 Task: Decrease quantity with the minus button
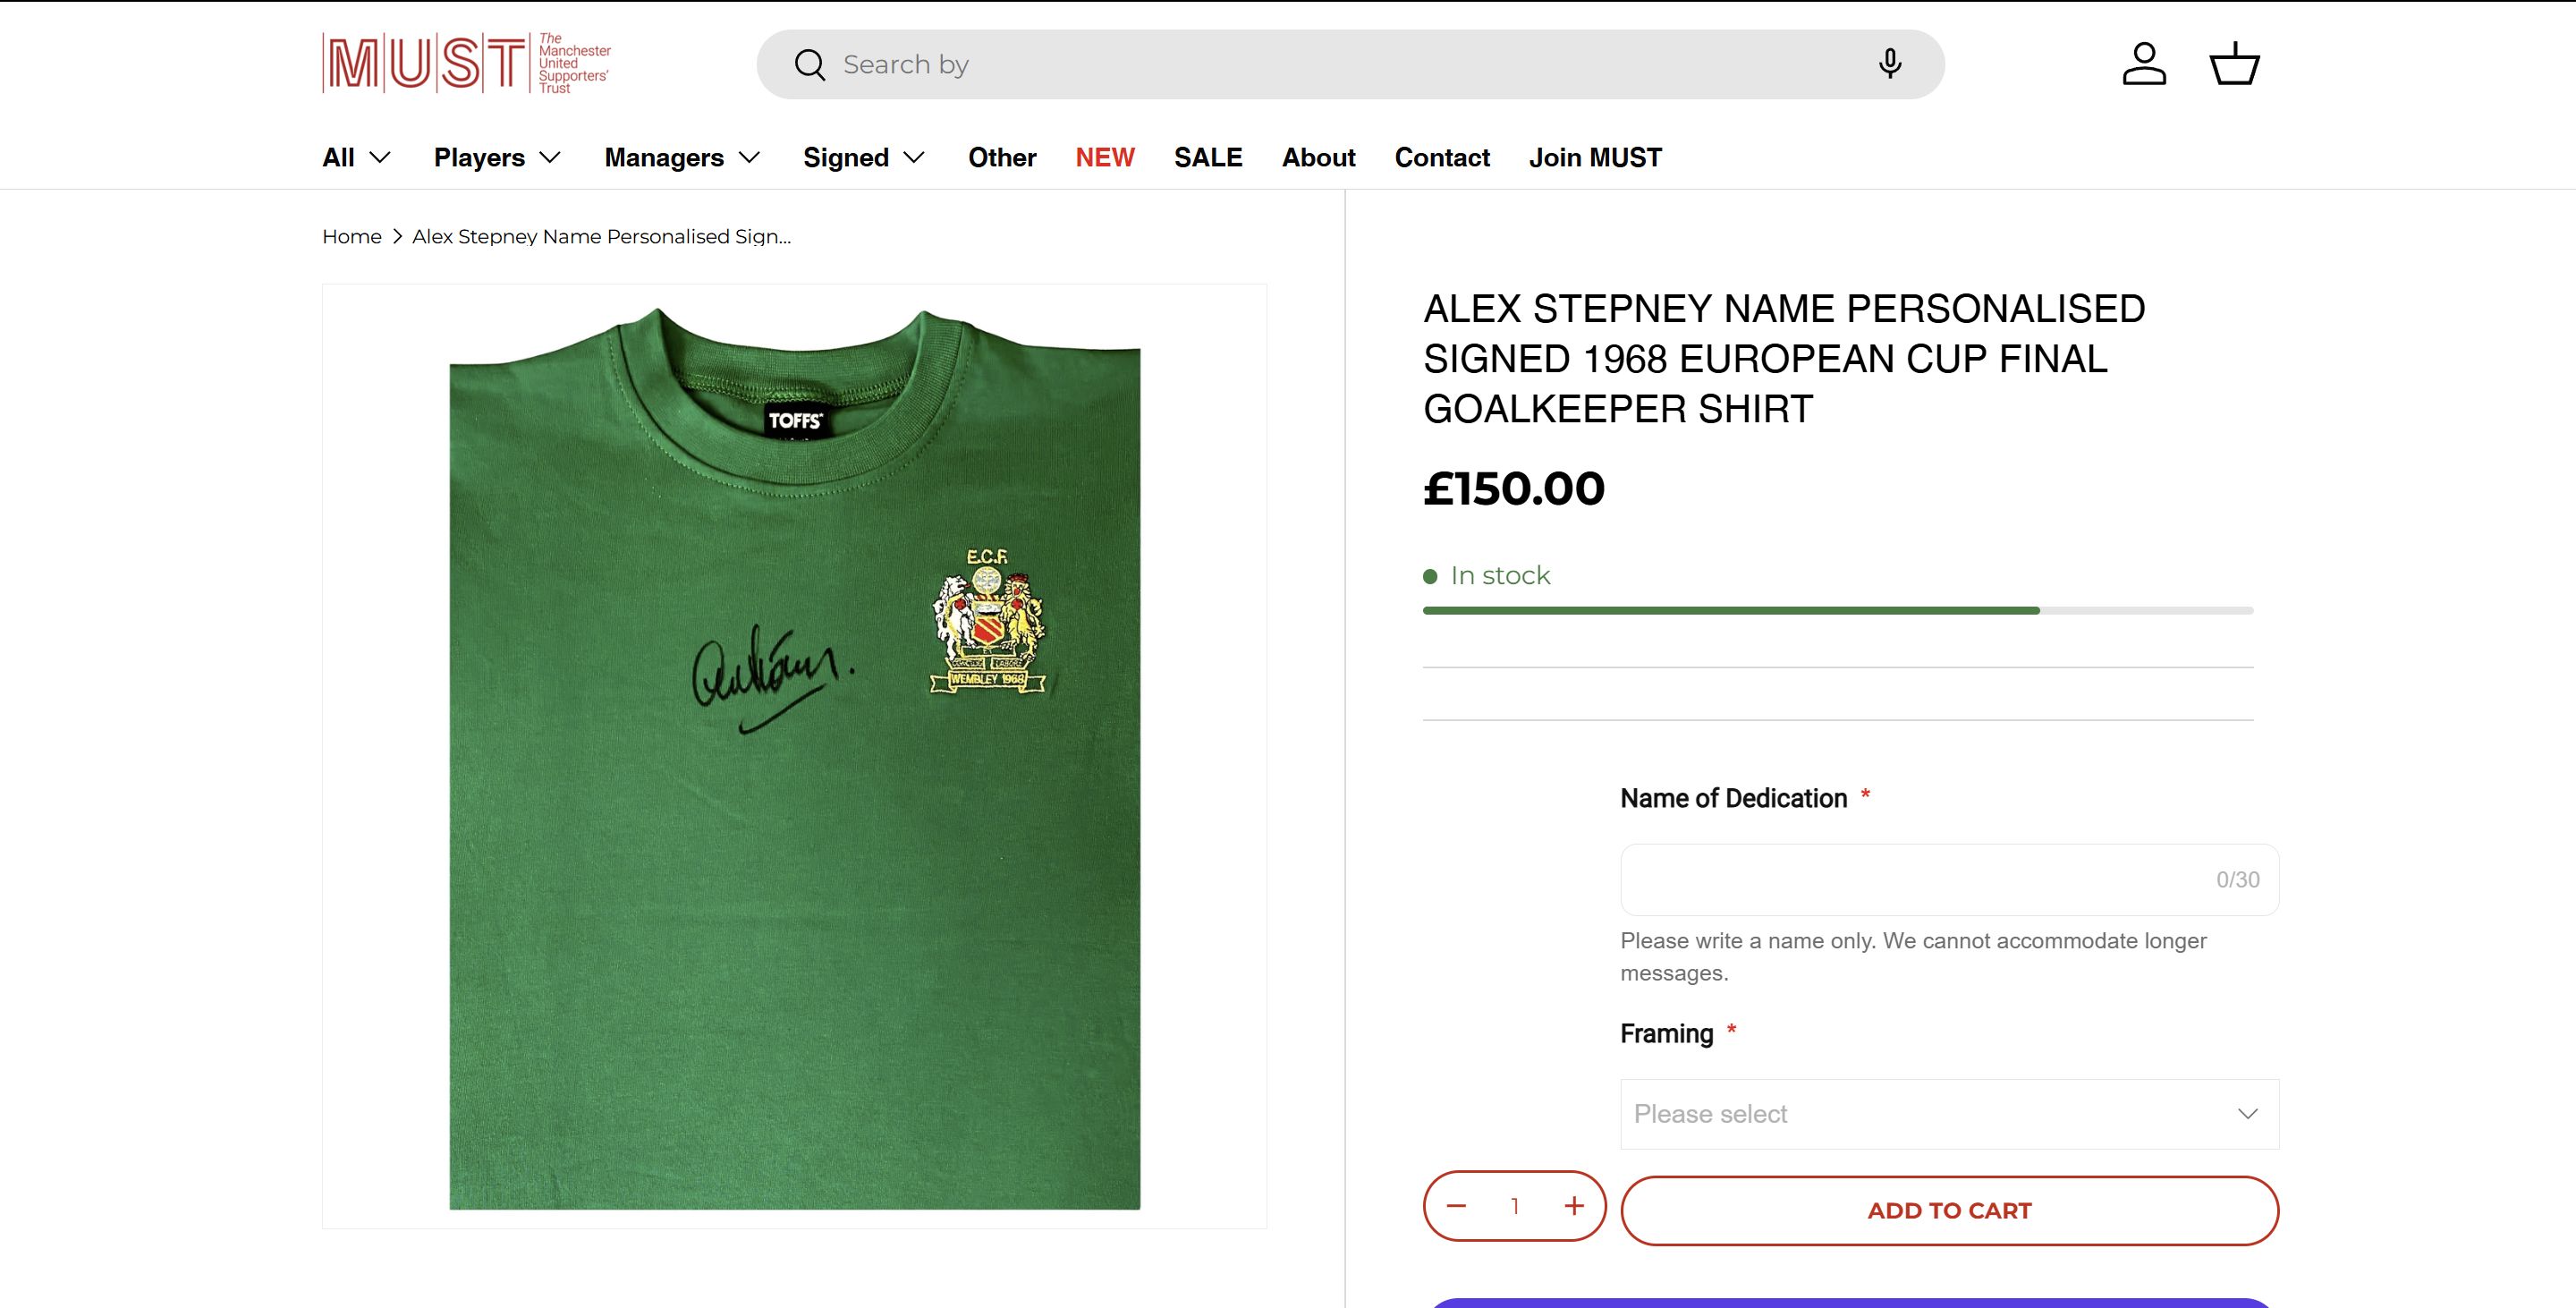pyautogui.click(x=1456, y=1206)
